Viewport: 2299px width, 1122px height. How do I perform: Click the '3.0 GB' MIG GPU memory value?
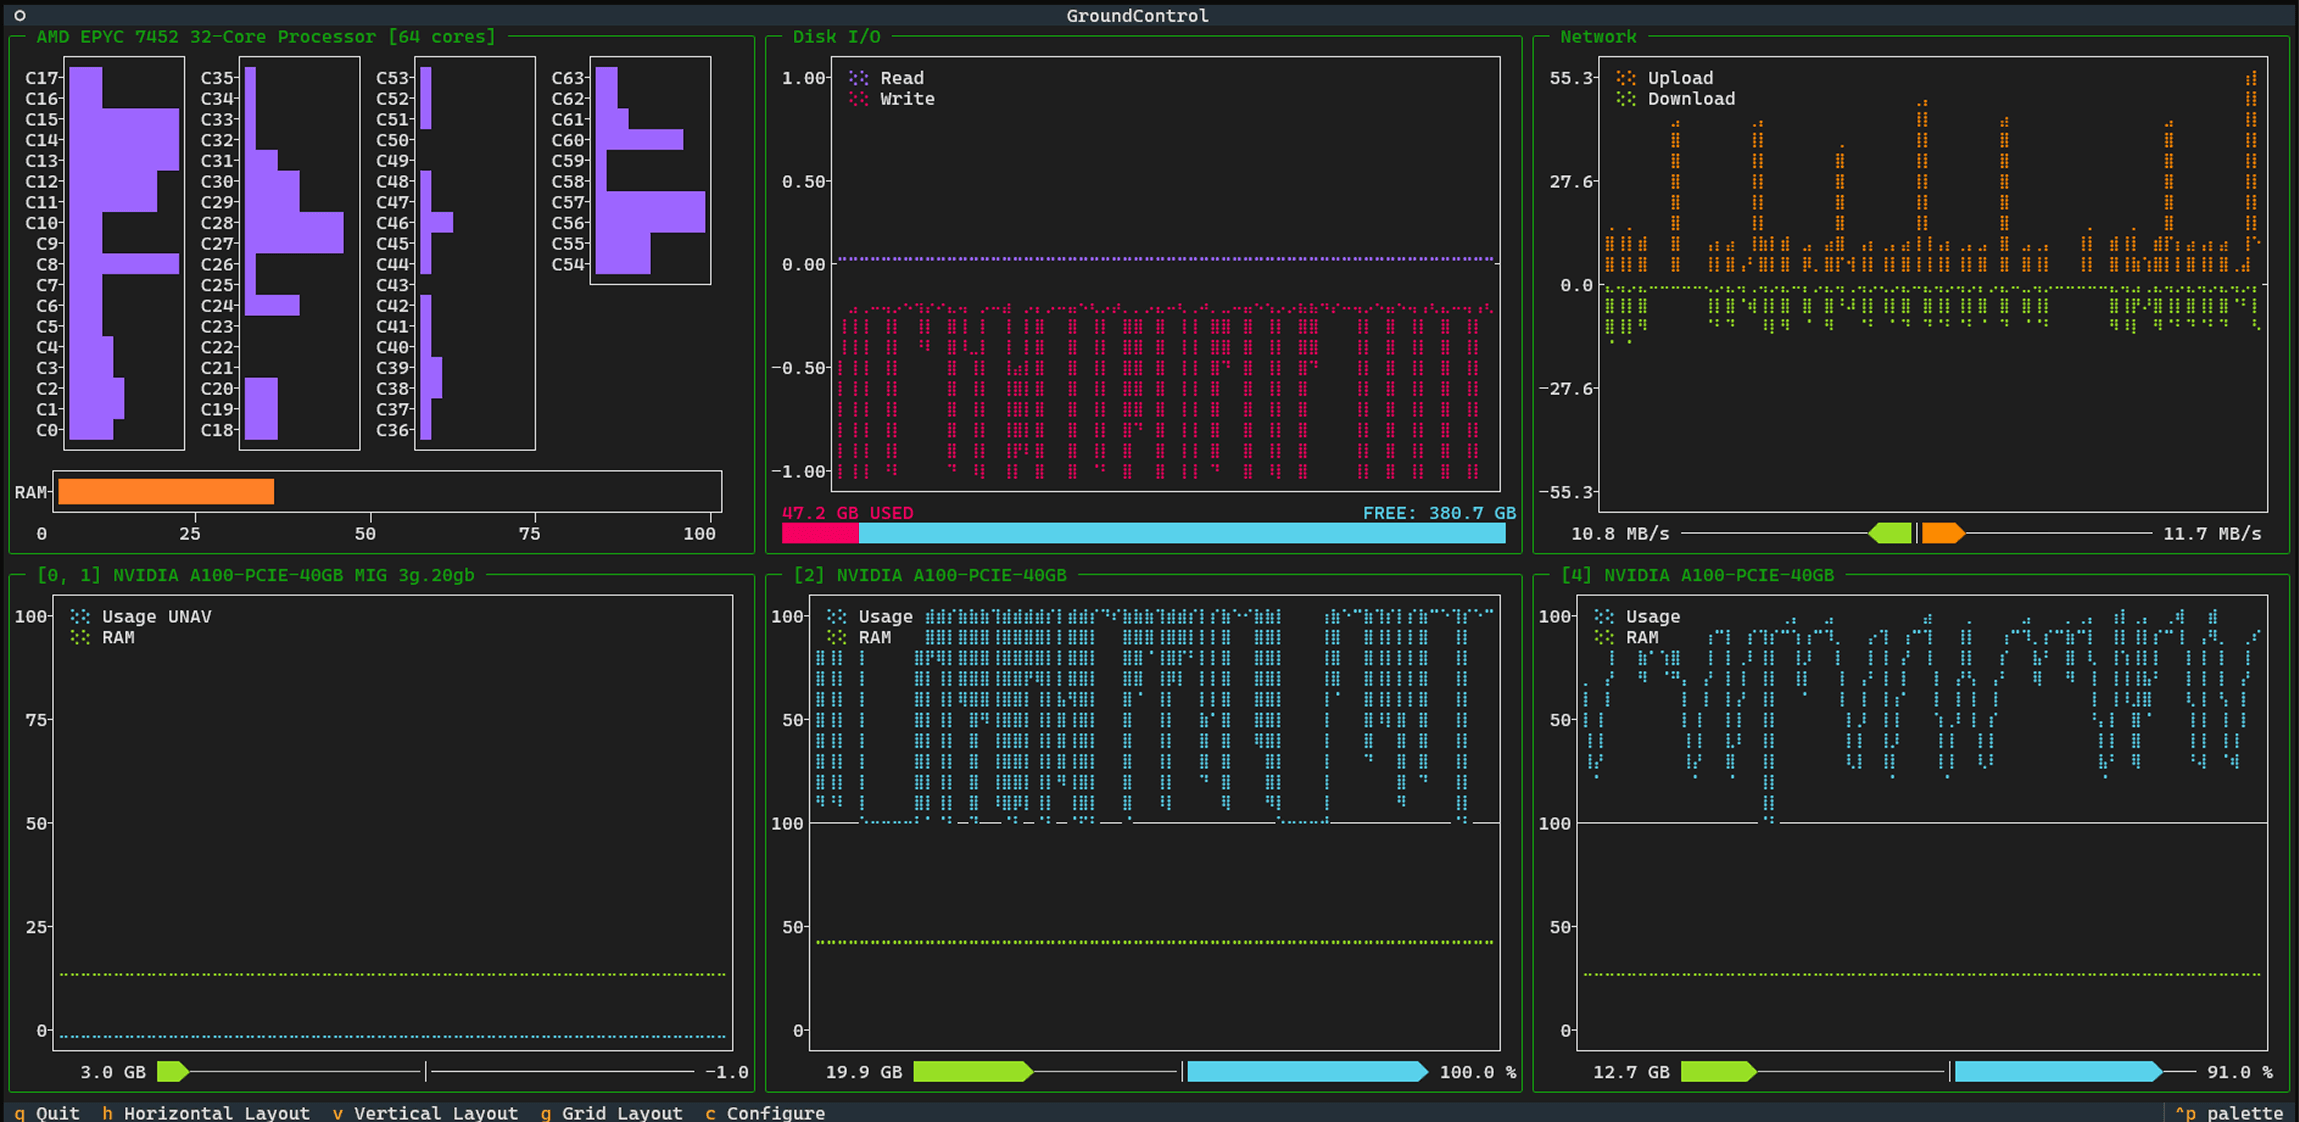coord(113,1072)
